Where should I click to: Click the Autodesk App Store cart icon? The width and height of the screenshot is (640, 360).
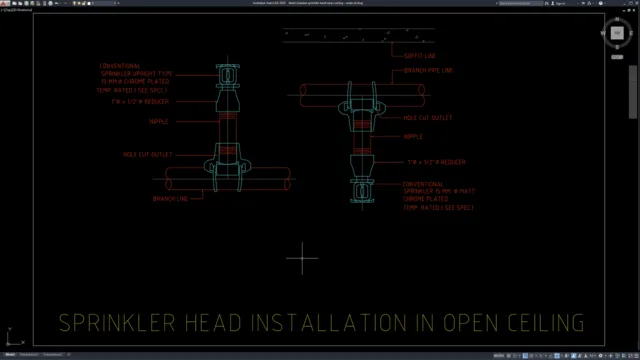[x=583, y=3]
